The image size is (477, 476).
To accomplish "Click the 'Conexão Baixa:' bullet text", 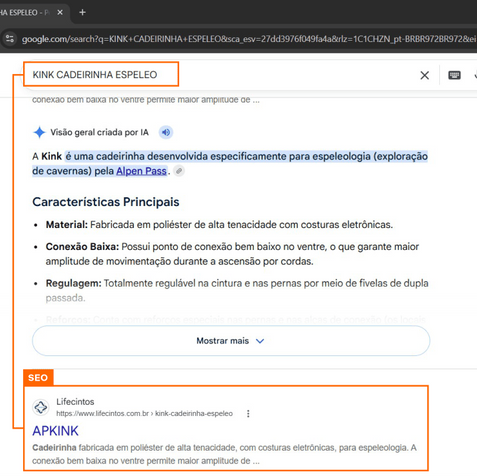I will 232,254.
